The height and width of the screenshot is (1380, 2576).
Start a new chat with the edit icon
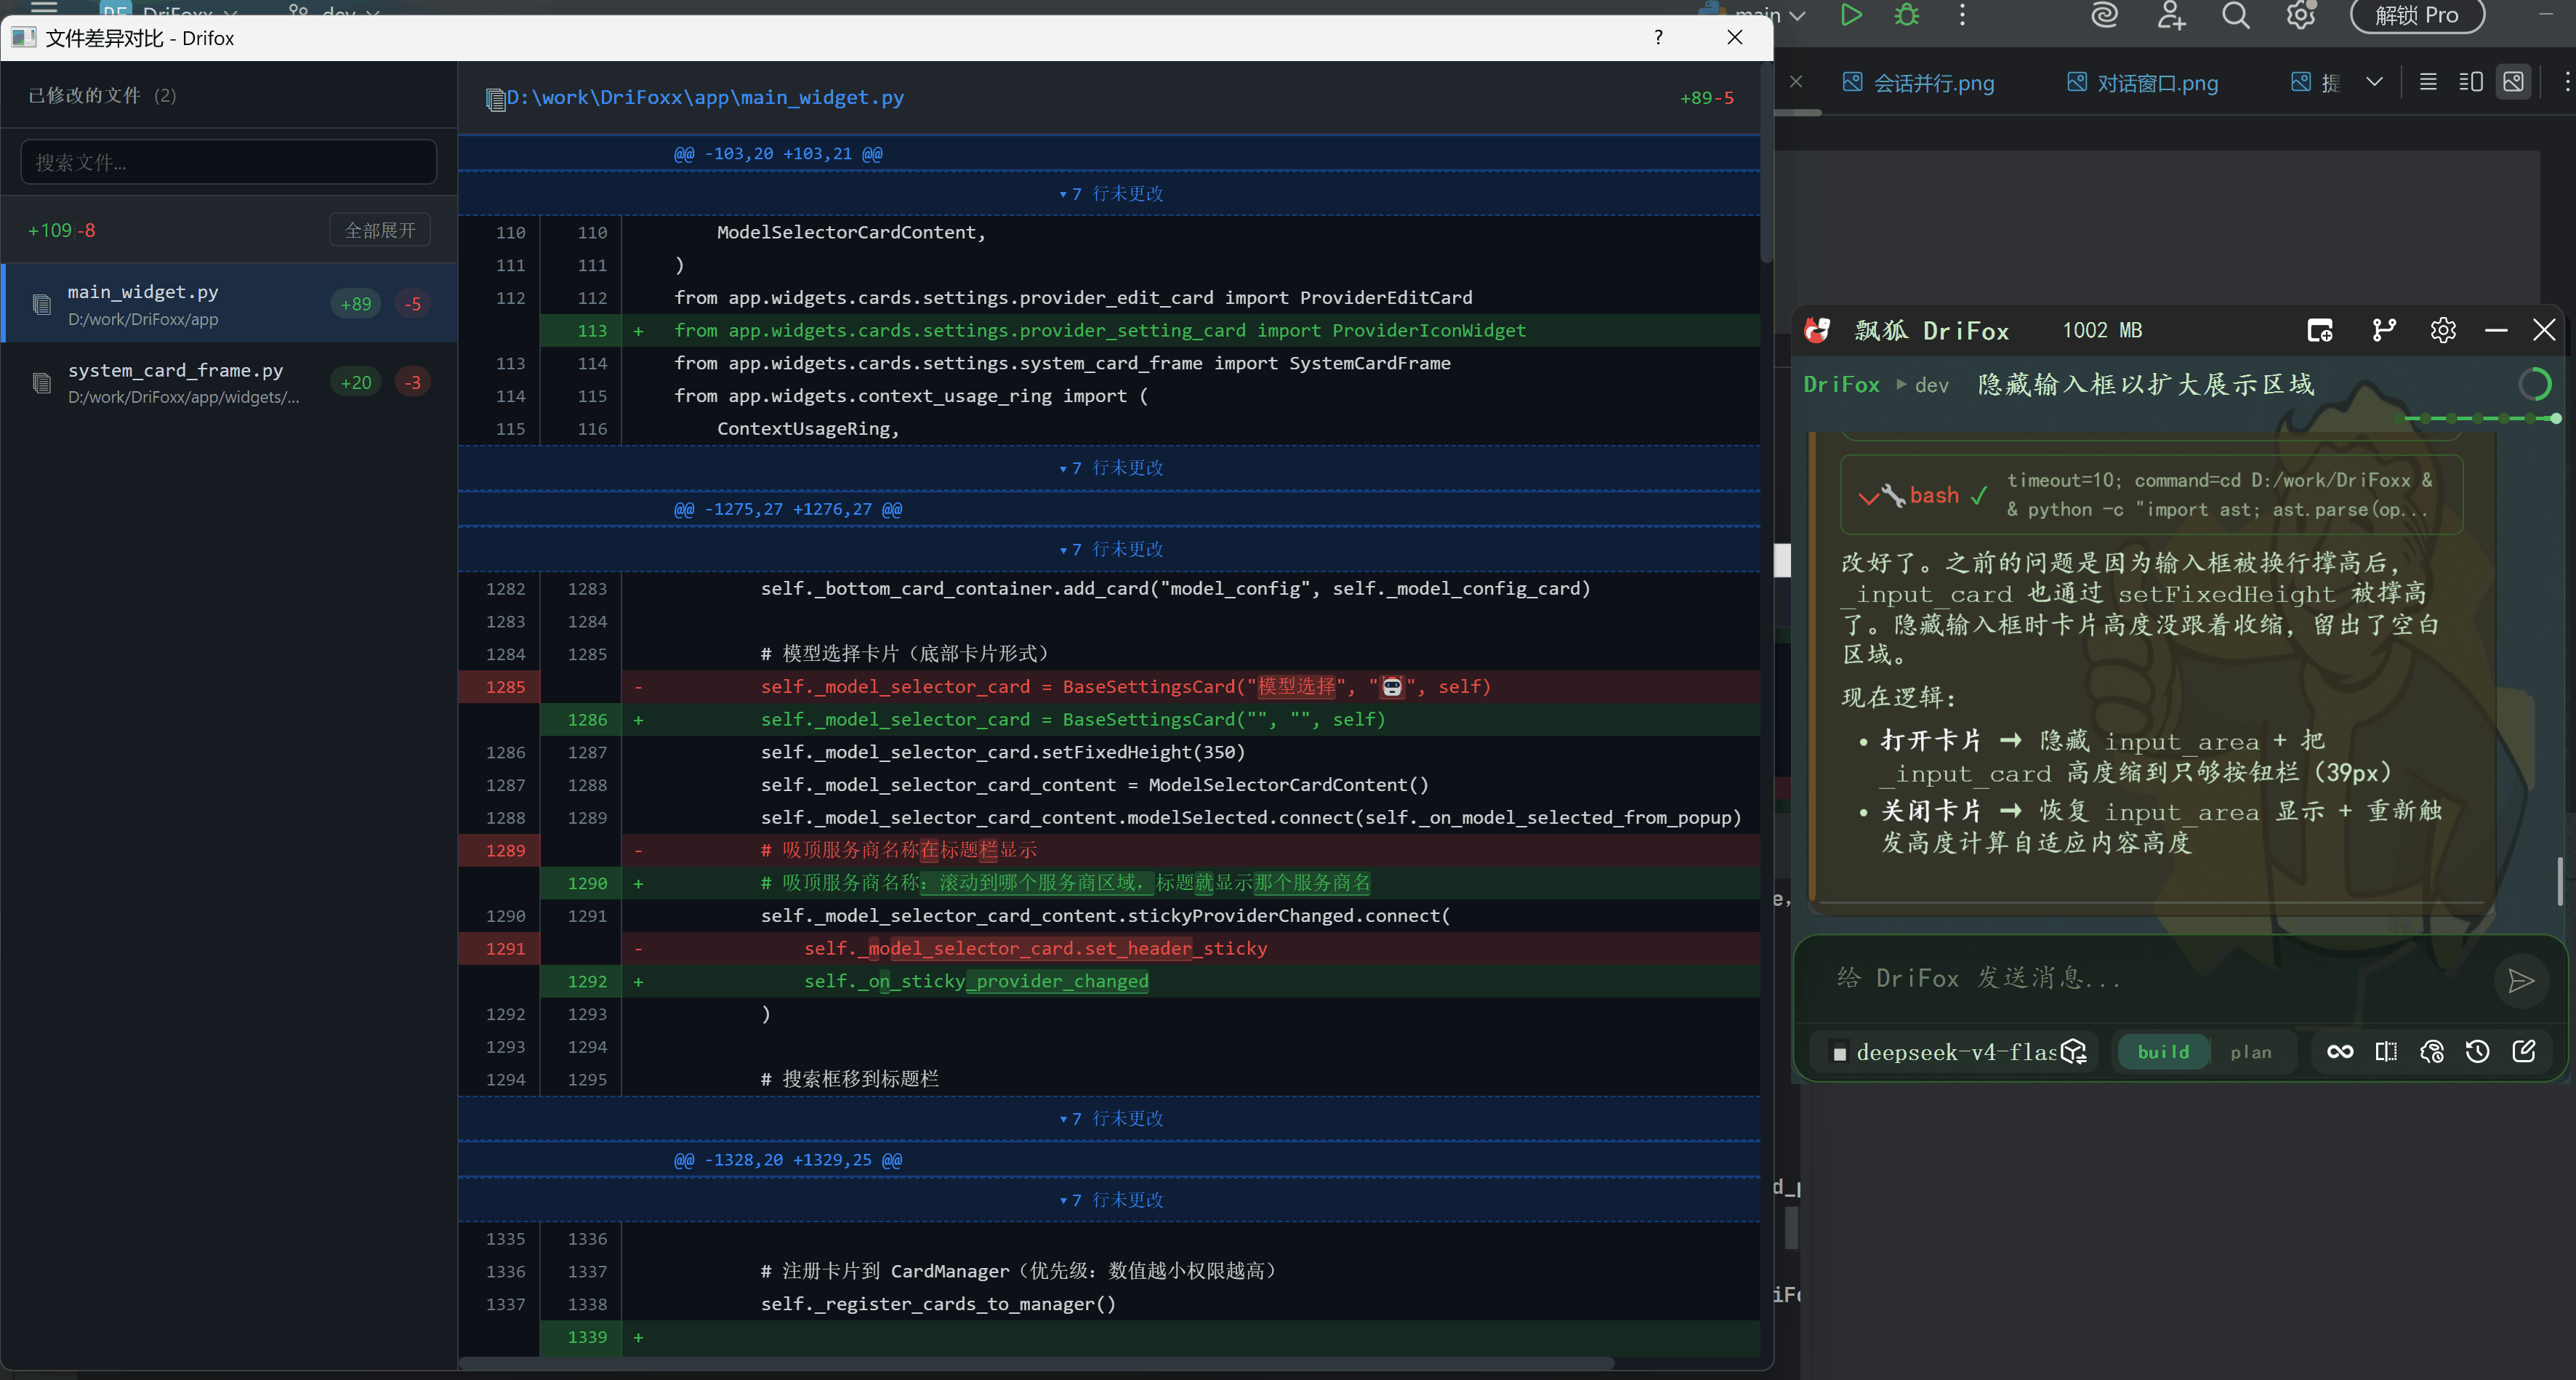coord(2523,1051)
